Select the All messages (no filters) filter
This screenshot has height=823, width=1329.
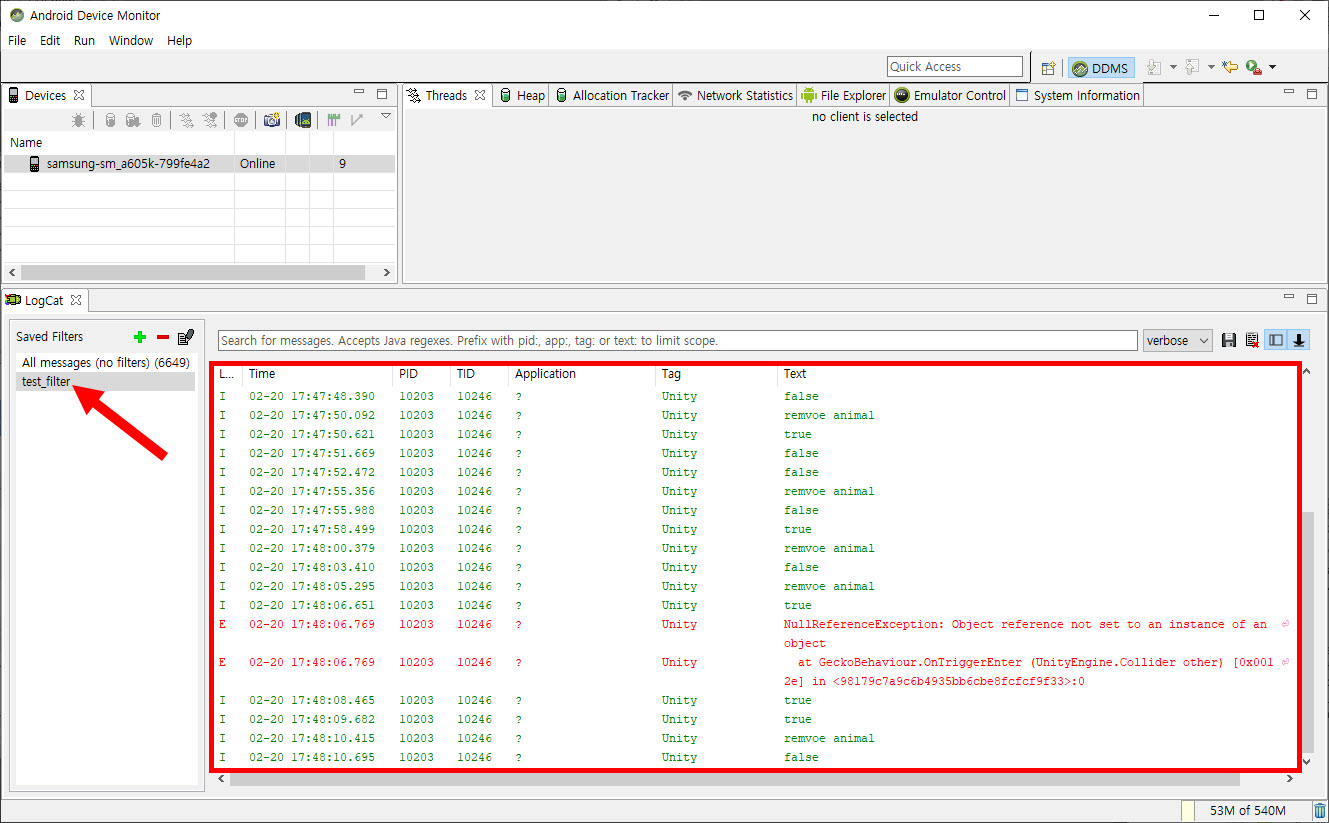[x=106, y=362]
